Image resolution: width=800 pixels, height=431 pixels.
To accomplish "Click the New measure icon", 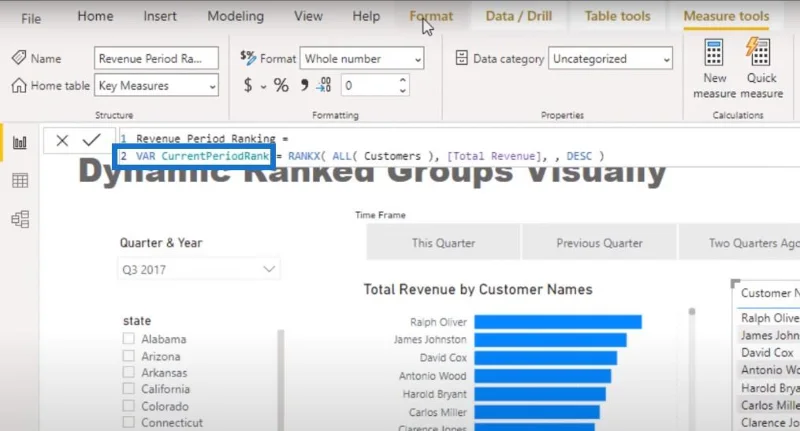I will (x=714, y=53).
